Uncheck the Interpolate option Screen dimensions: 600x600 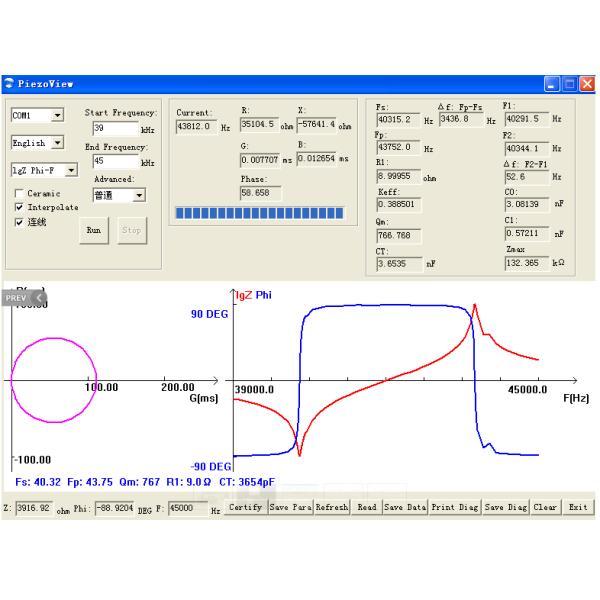pos(19,207)
